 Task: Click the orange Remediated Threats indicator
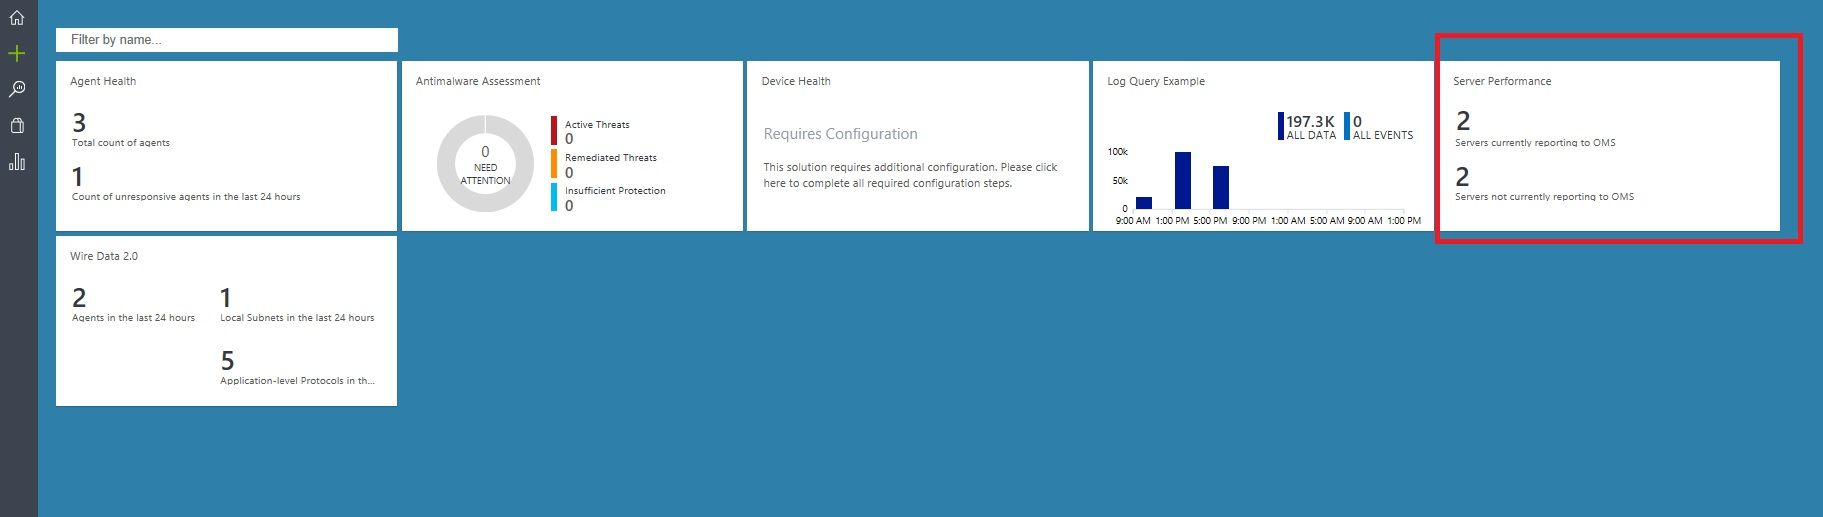554,164
